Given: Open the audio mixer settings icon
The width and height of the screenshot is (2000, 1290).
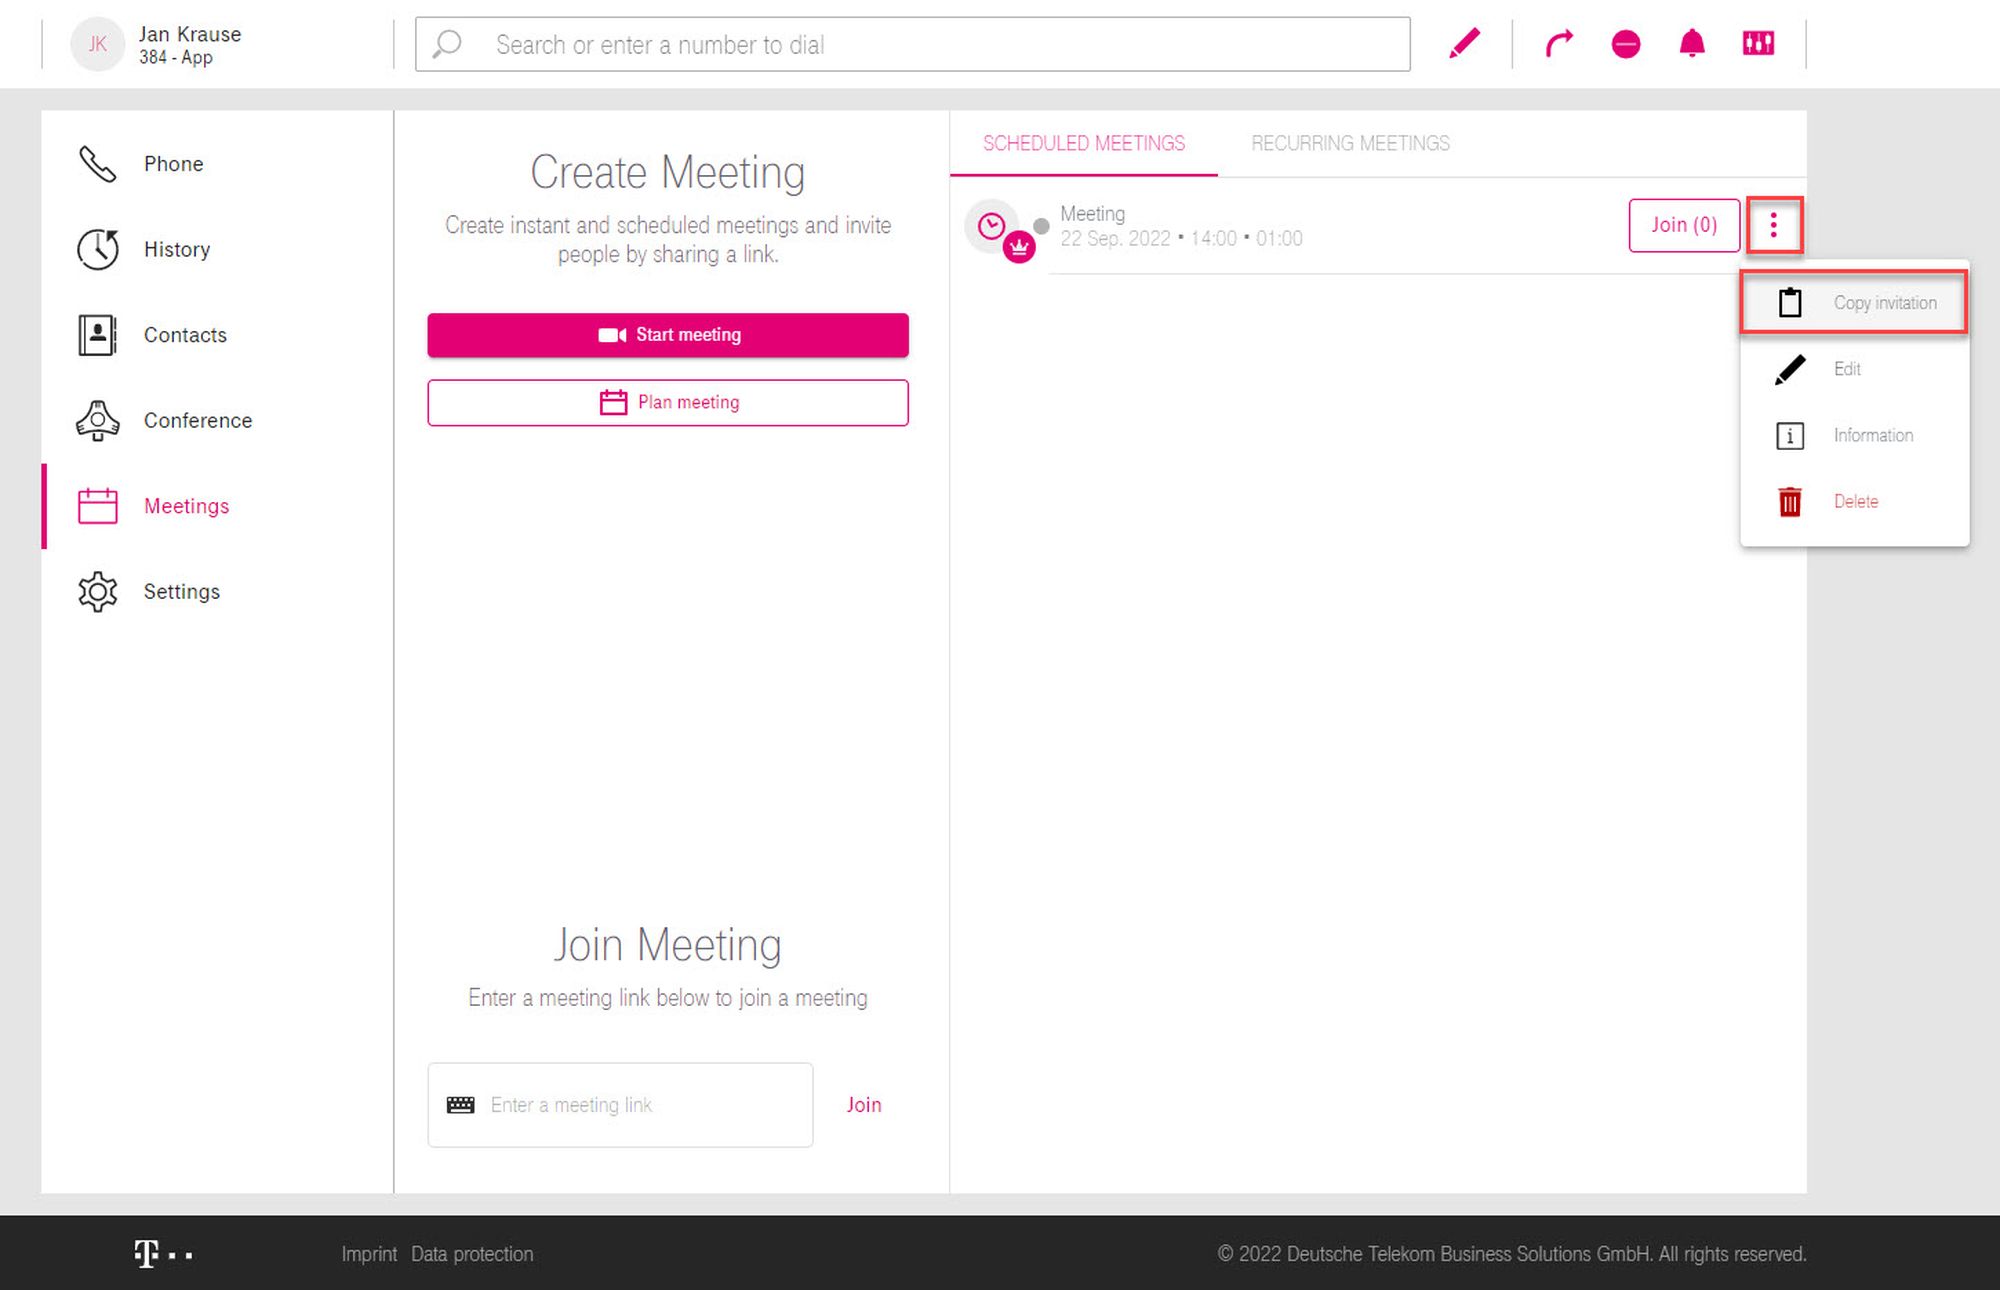Looking at the screenshot, I should pyautogui.click(x=1758, y=44).
